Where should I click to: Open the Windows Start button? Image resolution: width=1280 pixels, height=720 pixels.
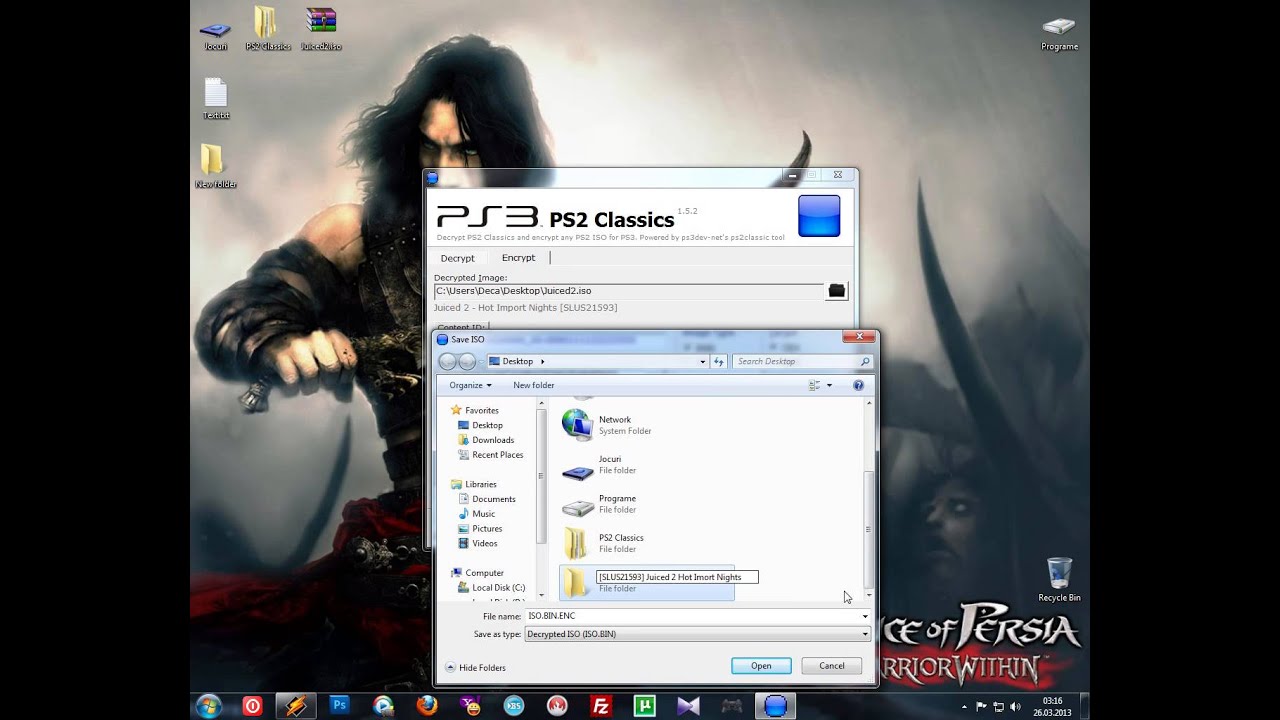(x=209, y=705)
